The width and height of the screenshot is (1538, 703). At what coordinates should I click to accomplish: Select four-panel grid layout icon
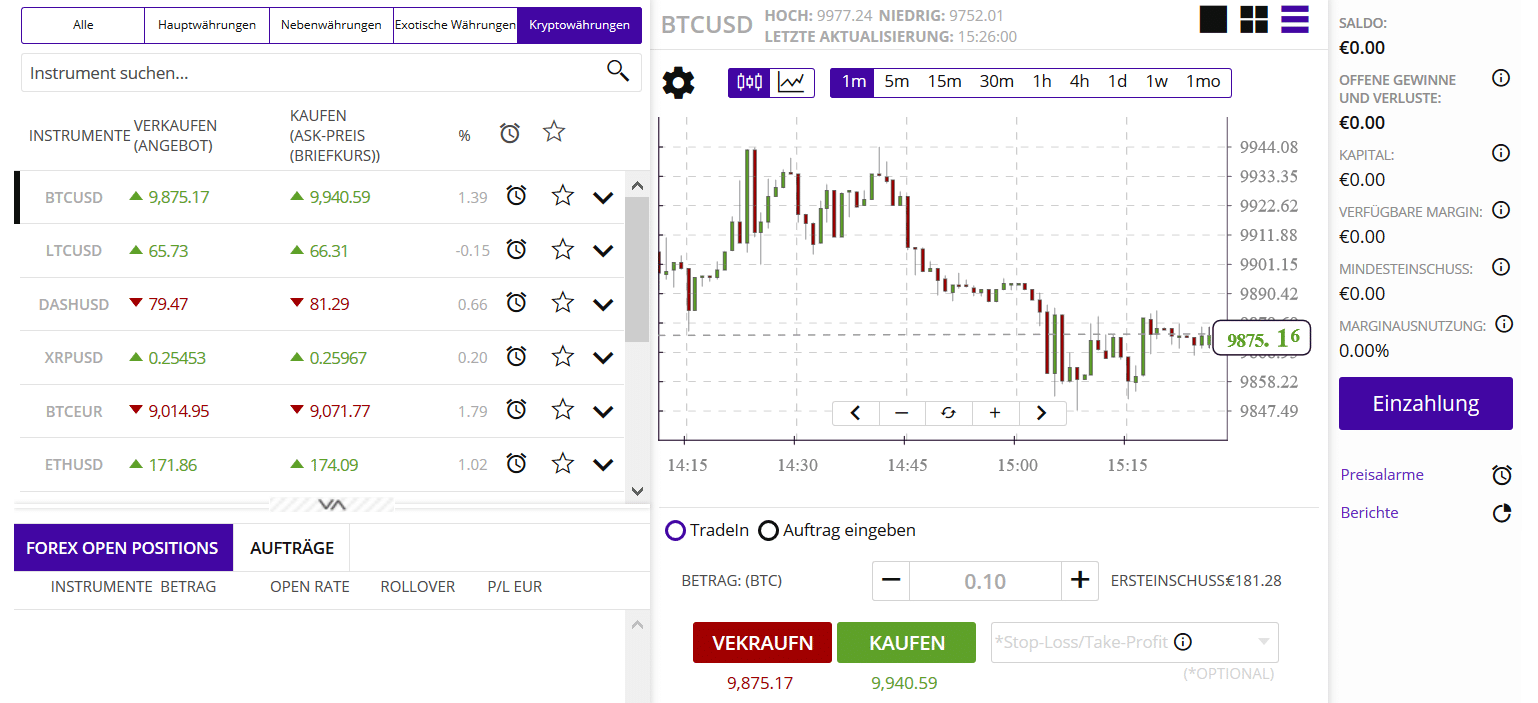(x=1254, y=19)
